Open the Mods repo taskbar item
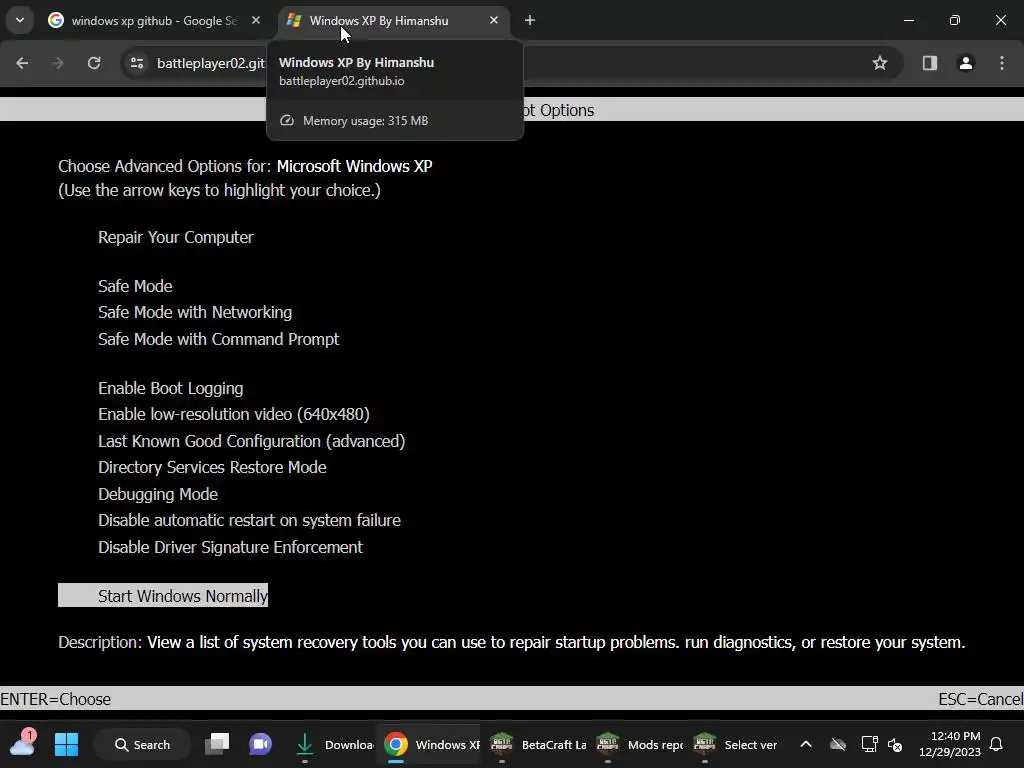1024x768 pixels. pyautogui.click(x=640, y=744)
